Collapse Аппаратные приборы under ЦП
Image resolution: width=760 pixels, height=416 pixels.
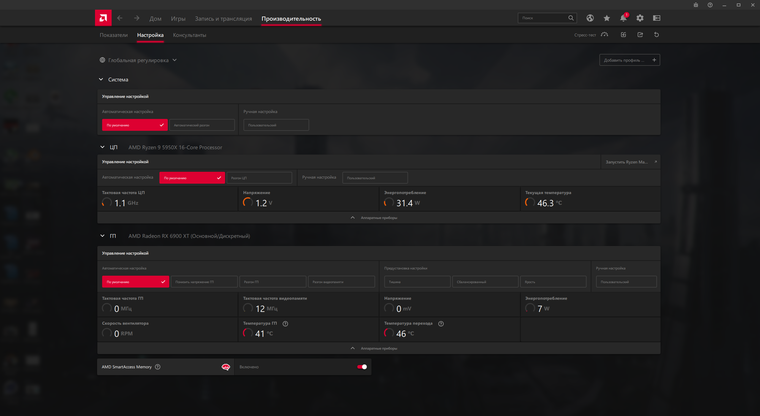click(x=379, y=218)
